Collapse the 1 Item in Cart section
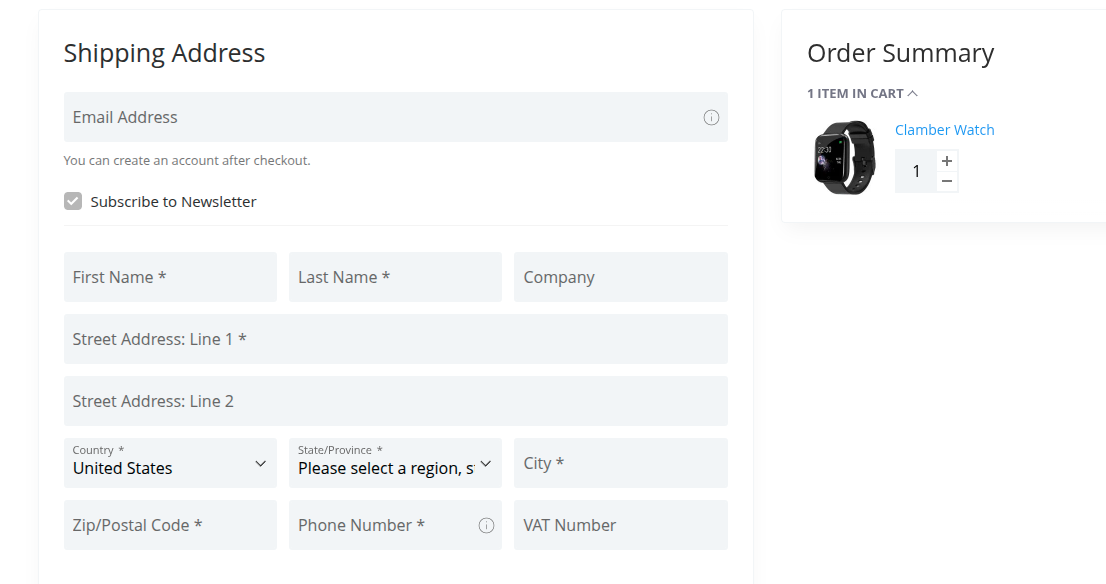The height and width of the screenshot is (584, 1106). pos(862,93)
